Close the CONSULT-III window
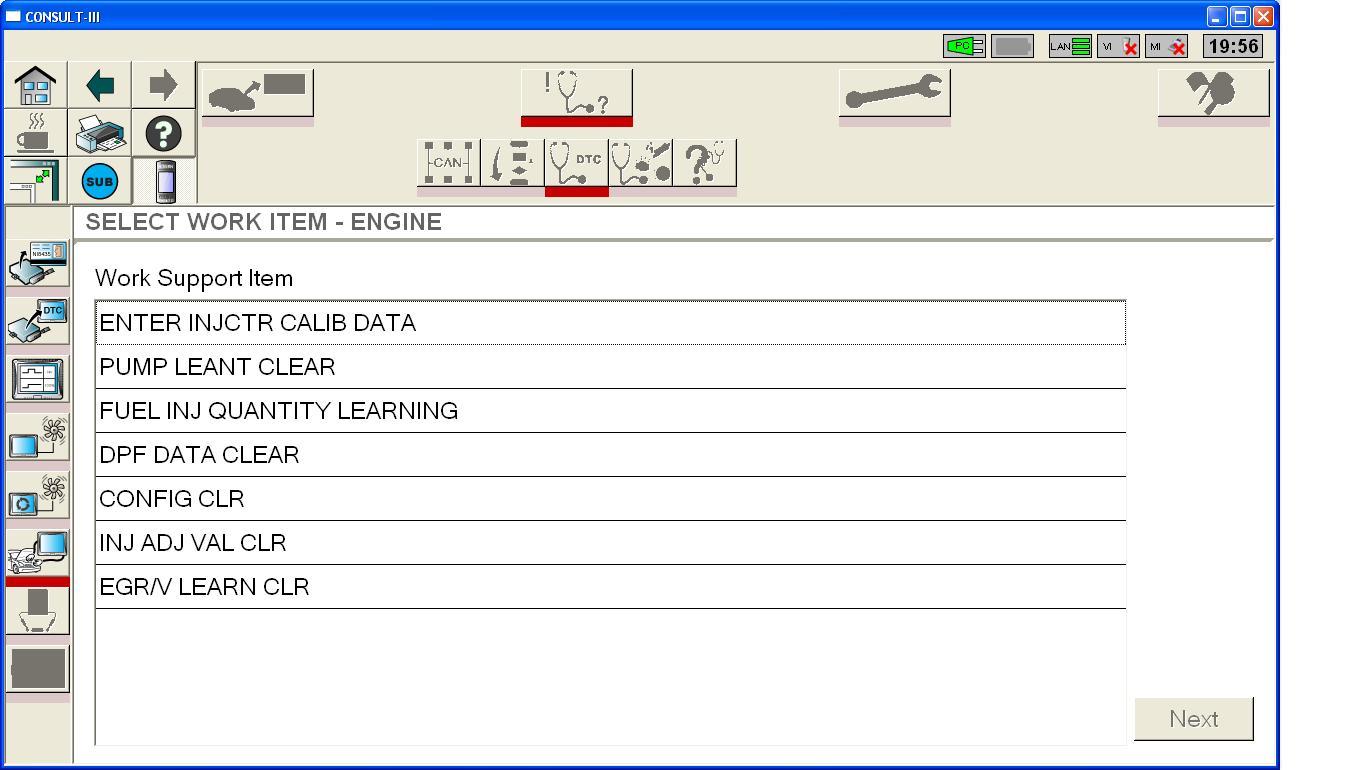 [x=1263, y=16]
